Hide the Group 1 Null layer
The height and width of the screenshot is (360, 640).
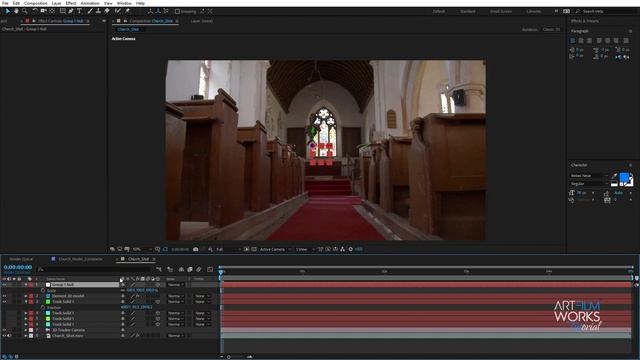pyautogui.click(x=4, y=284)
